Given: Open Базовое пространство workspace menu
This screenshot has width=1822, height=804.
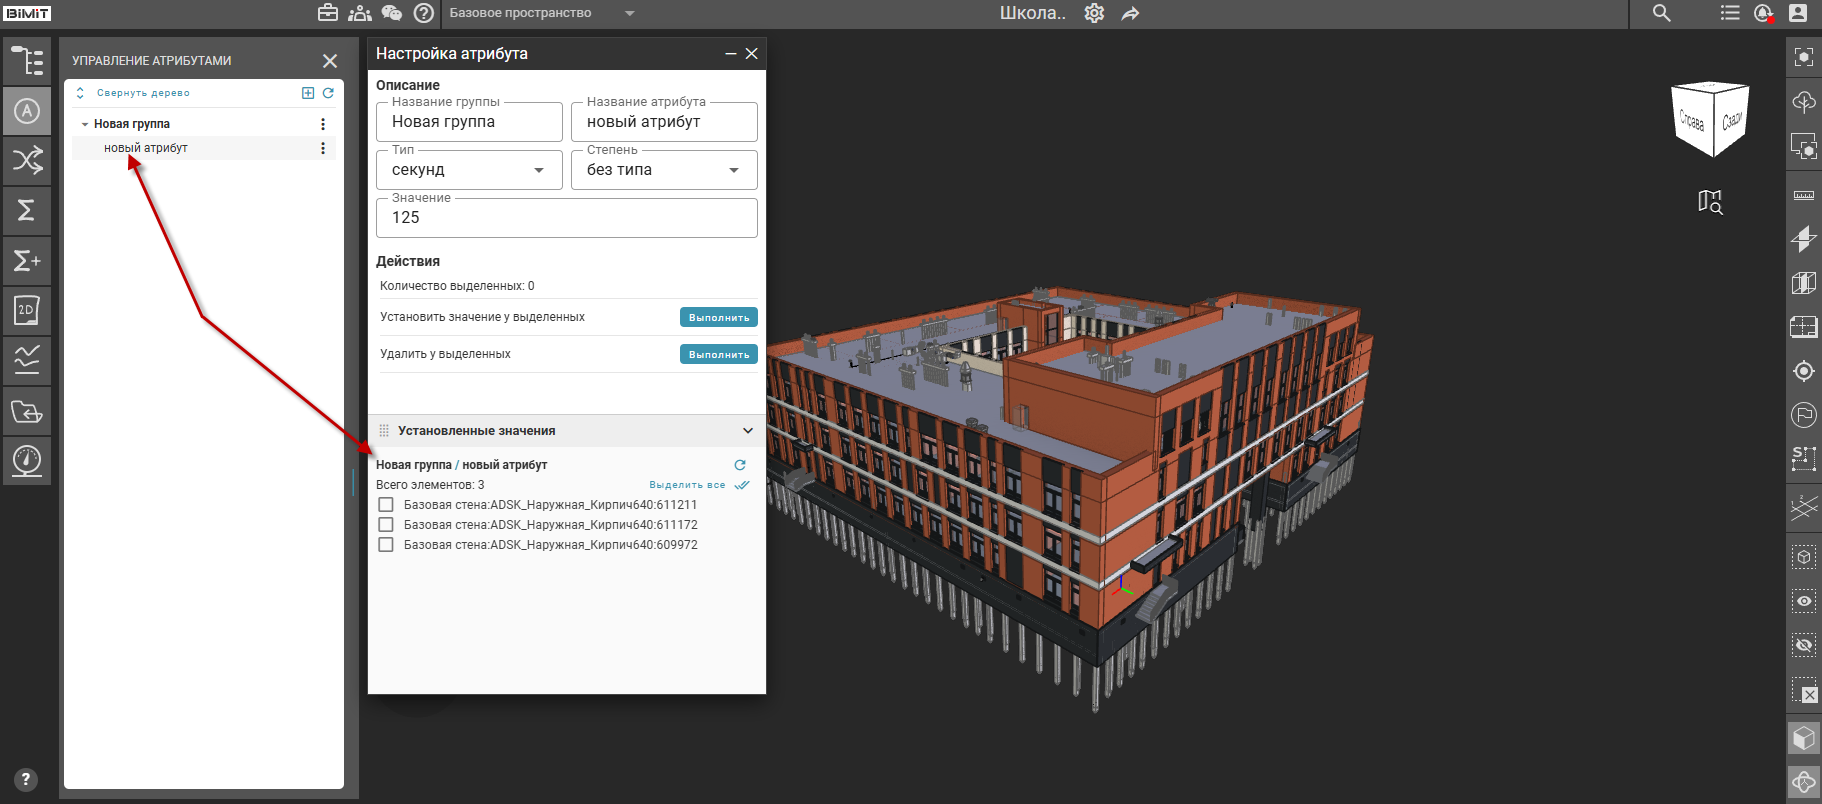Looking at the screenshot, I should coord(542,13).
